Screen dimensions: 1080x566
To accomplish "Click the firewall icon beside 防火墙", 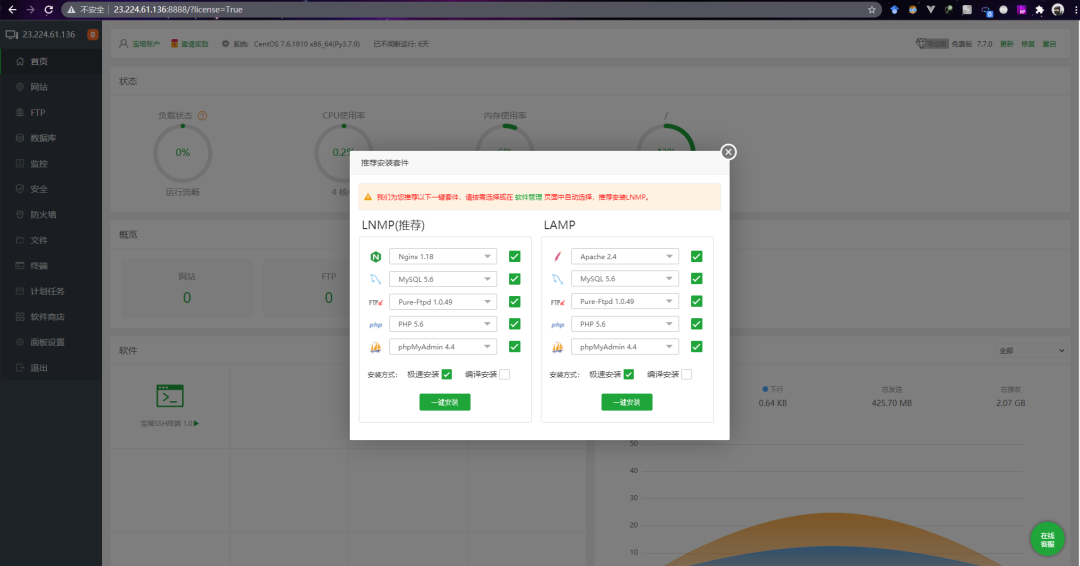I will (20, 214).
